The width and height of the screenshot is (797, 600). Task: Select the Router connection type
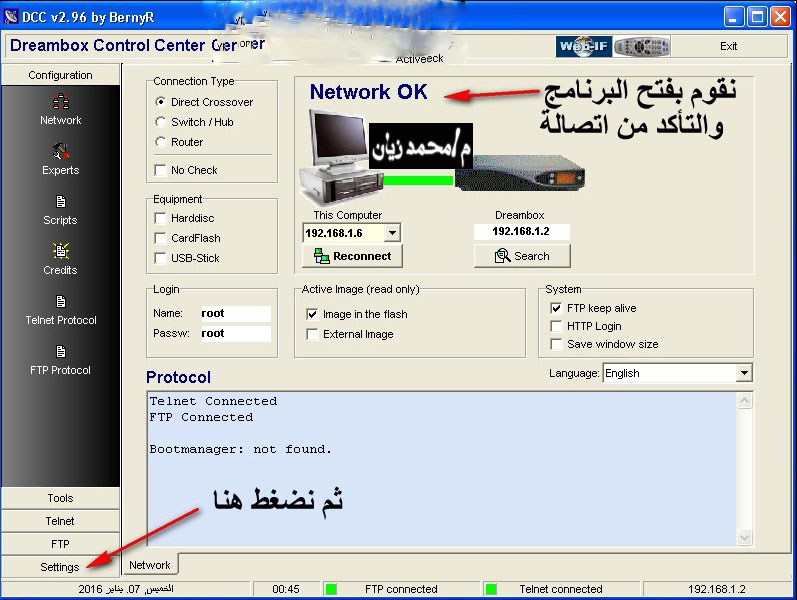click(x=161, y=142)
